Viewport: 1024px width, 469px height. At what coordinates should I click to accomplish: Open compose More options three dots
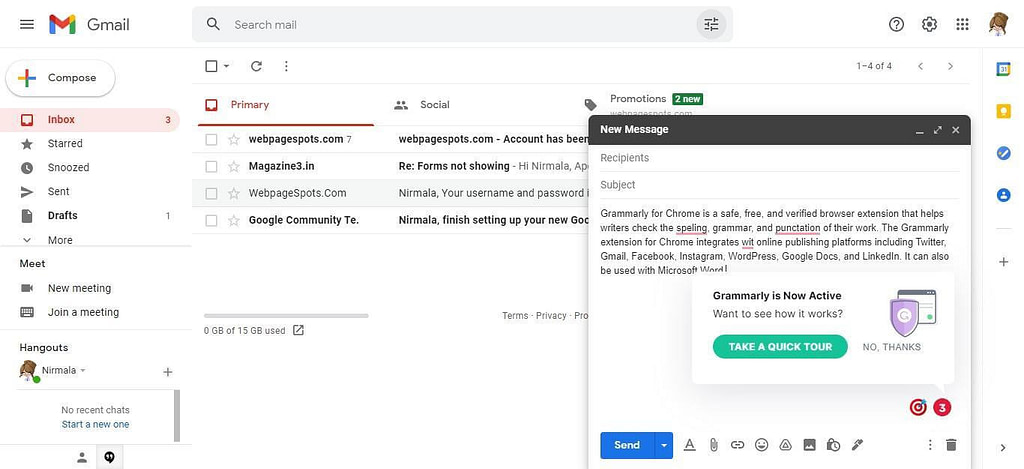point(929,445)
